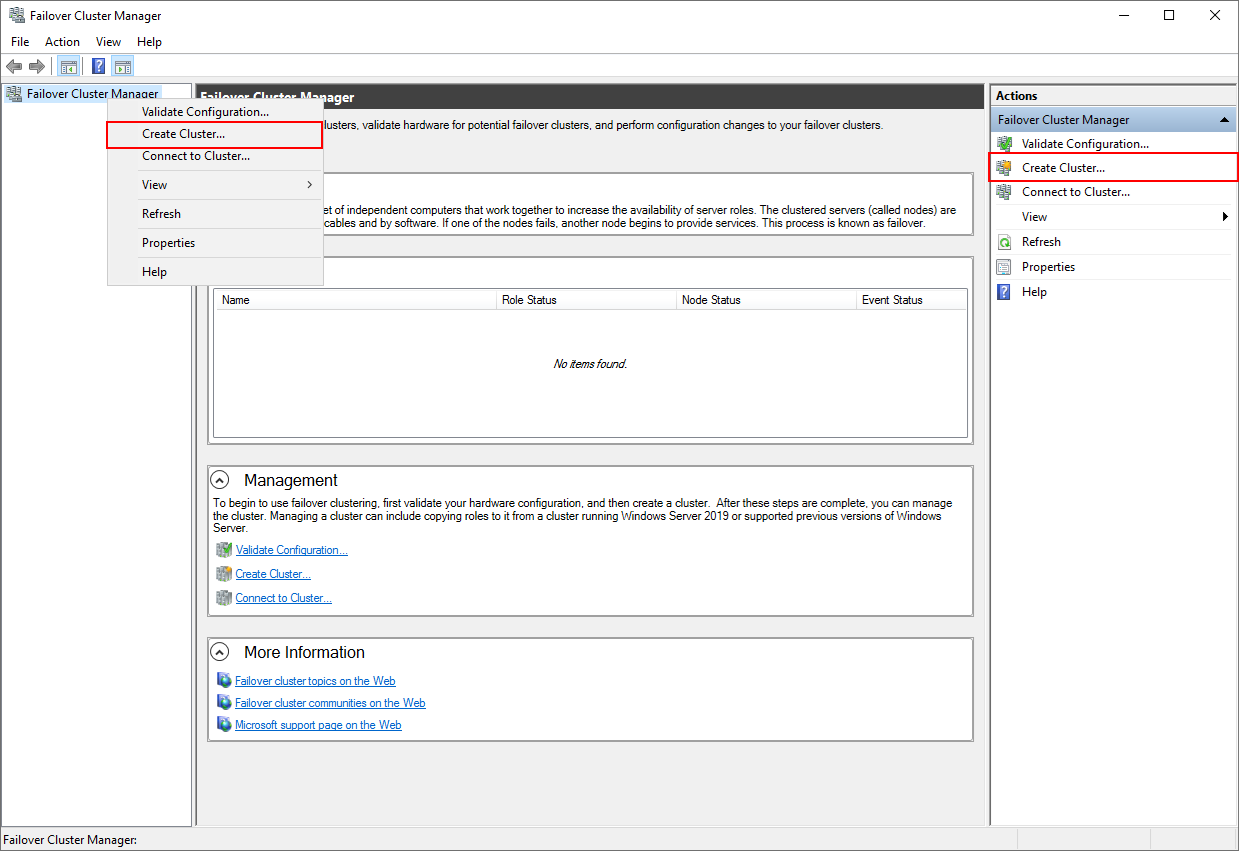Click the "No items found." text
1239x851 pixels.
click(590, 364)
